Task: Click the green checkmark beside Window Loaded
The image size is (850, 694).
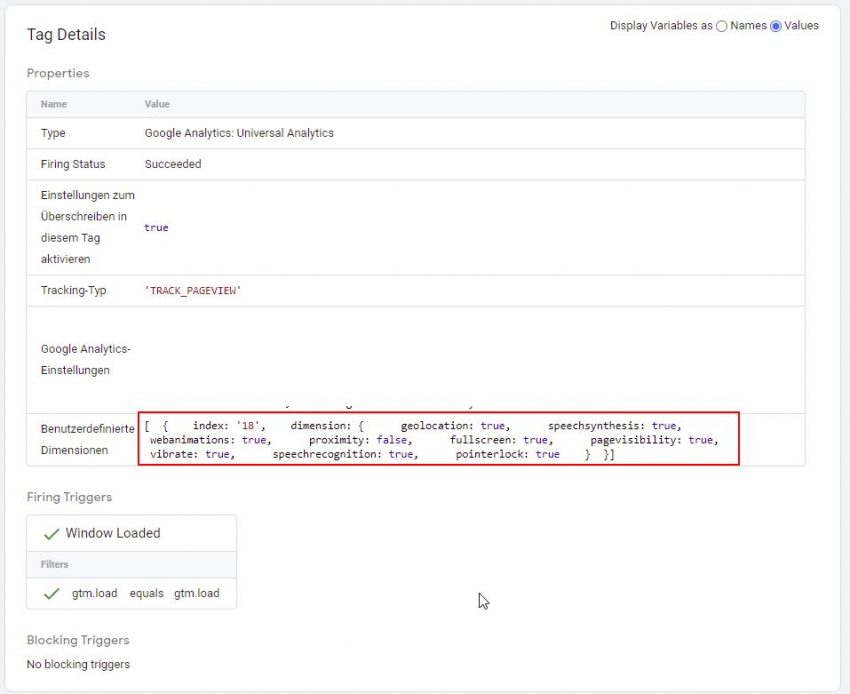Action: click(x=52, y=532)
